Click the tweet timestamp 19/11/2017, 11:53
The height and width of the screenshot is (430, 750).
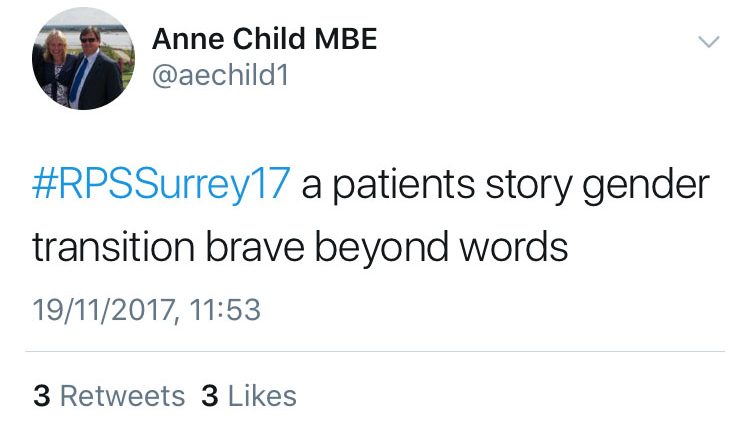pos(146,310)
